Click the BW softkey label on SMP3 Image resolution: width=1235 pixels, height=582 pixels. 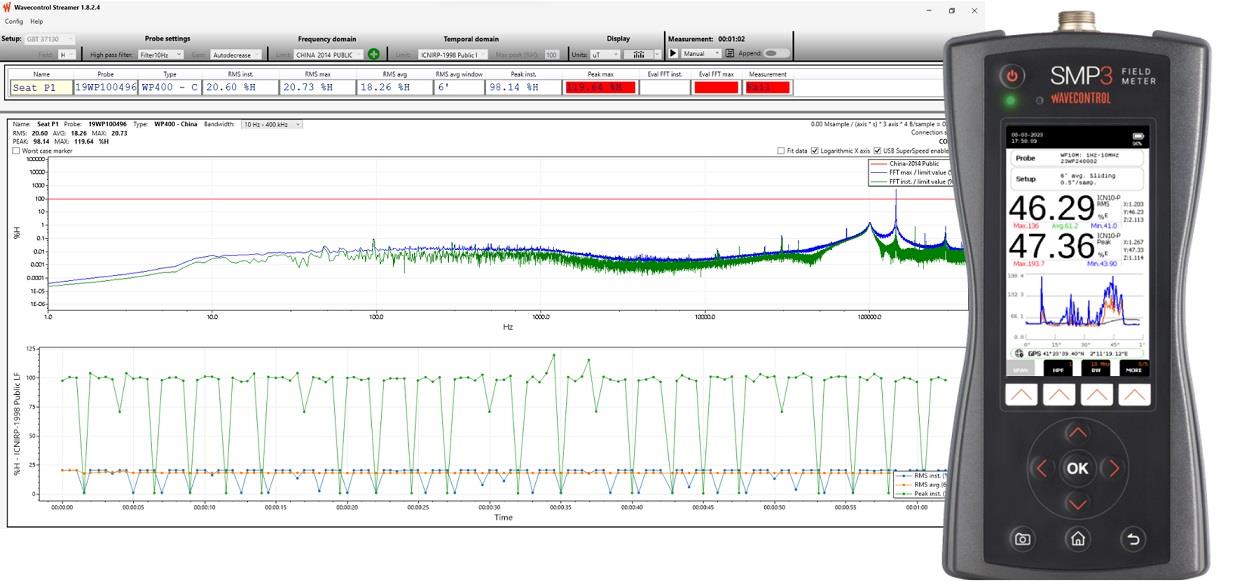(x=1095, y=368)
